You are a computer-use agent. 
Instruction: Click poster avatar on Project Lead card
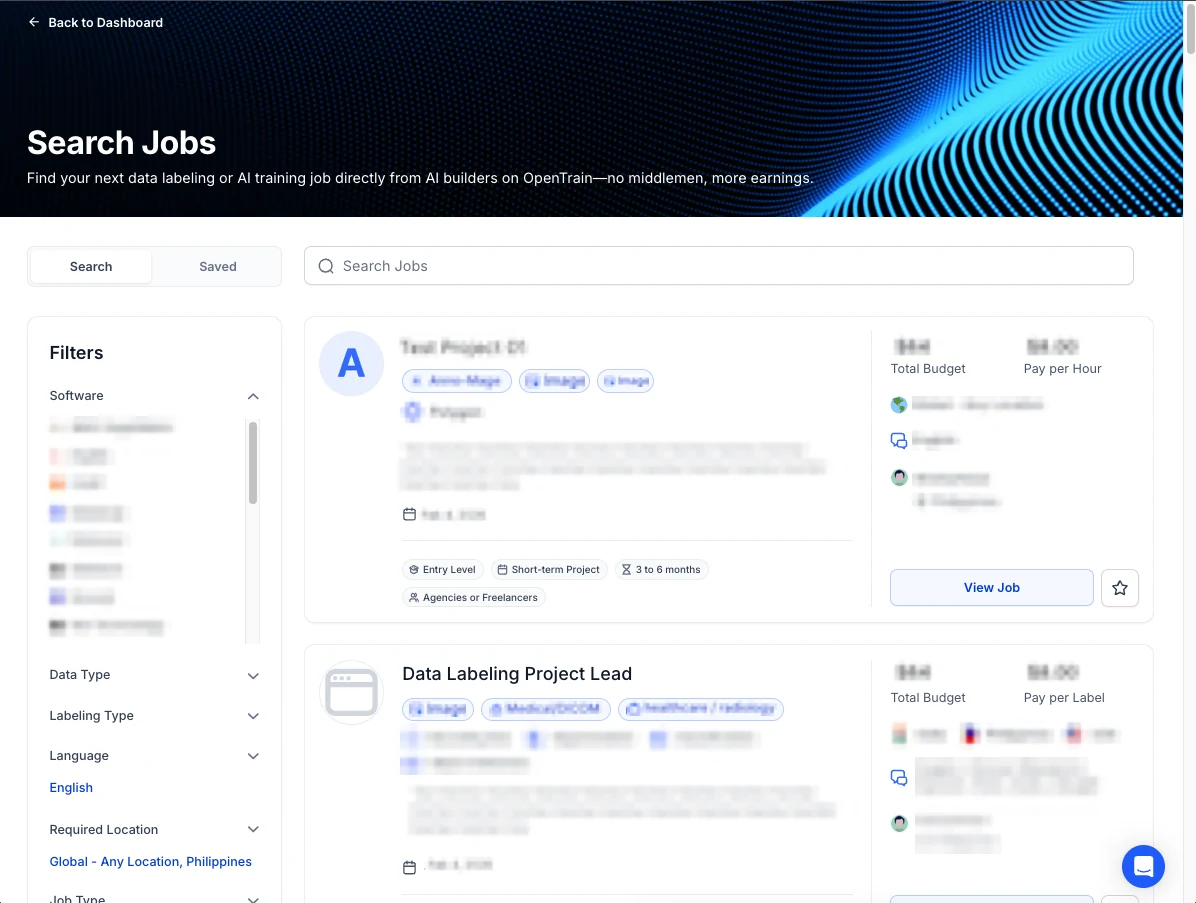click(899, 823)
